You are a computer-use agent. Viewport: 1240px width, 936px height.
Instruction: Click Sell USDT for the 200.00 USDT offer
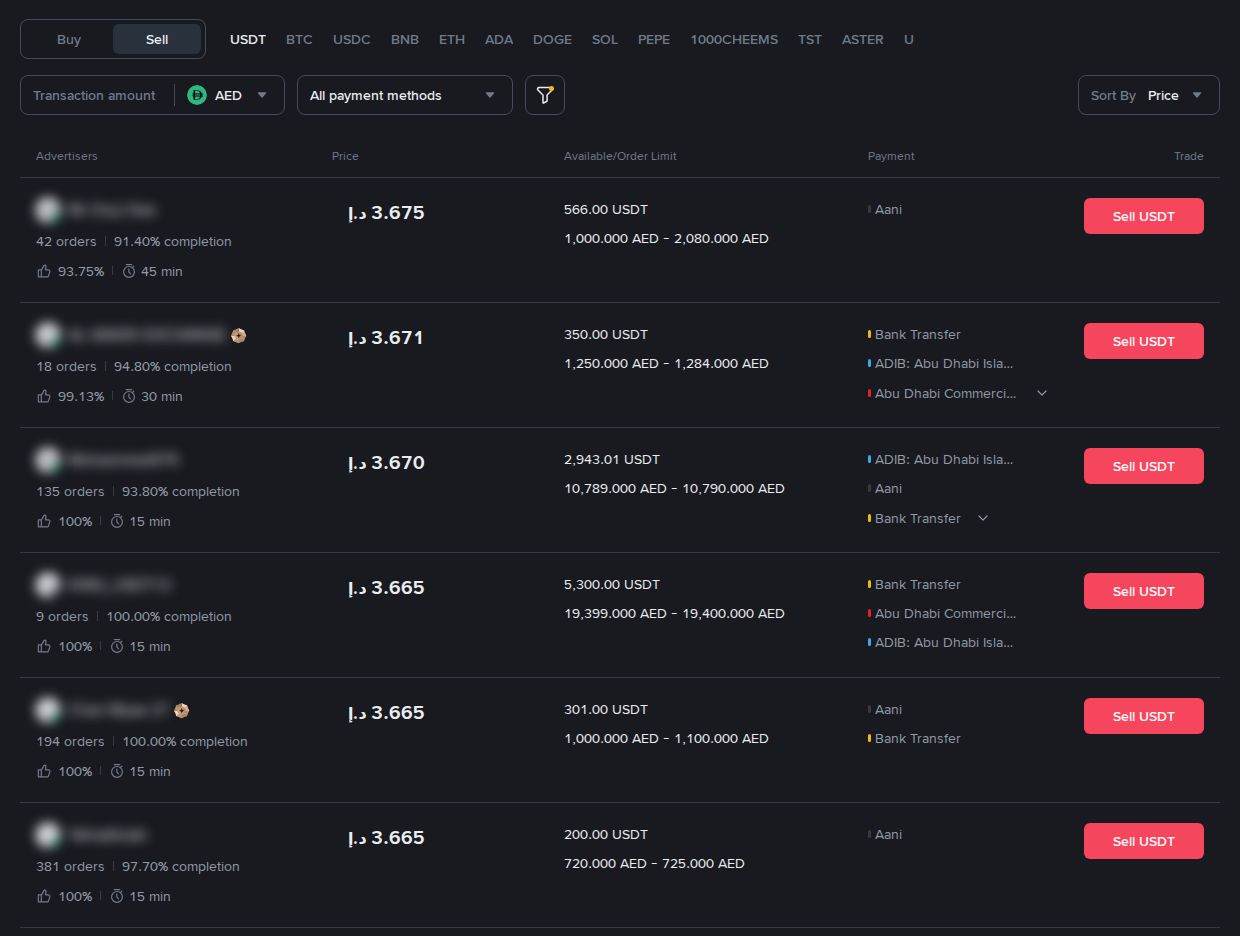point(1143,841)
